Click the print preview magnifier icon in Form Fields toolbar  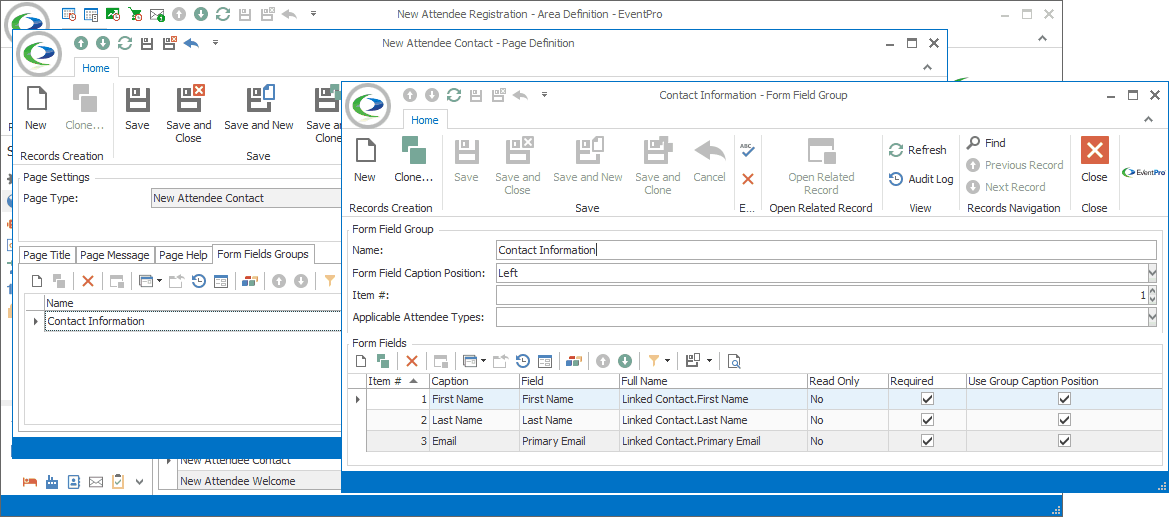tap(734, 361)
